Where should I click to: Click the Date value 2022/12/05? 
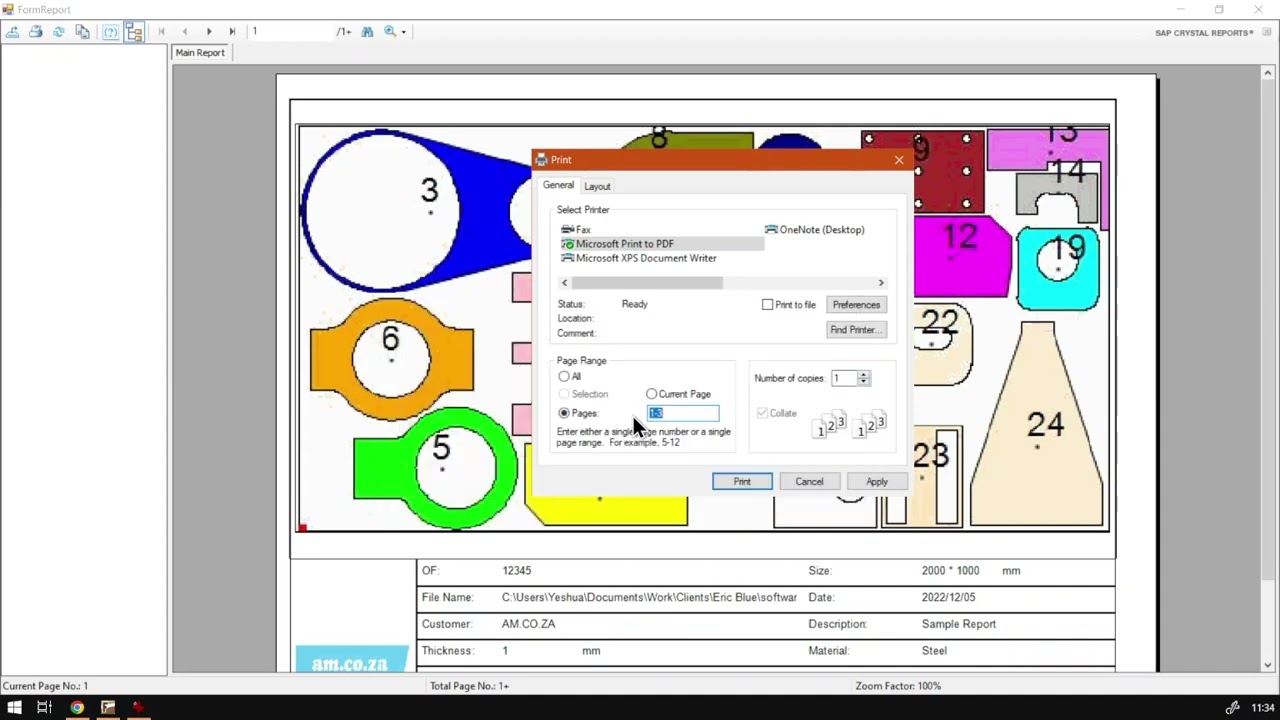[948, 598]
